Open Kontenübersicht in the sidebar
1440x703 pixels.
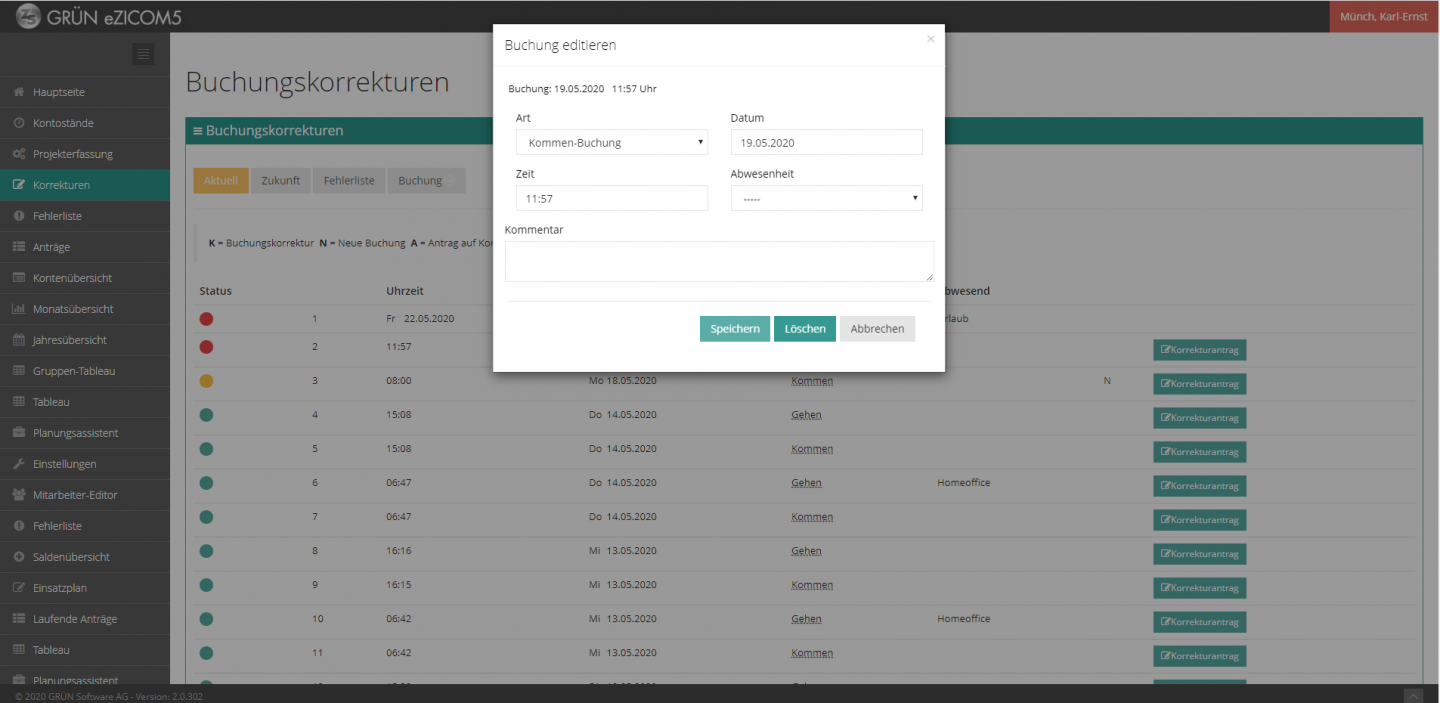85,278
